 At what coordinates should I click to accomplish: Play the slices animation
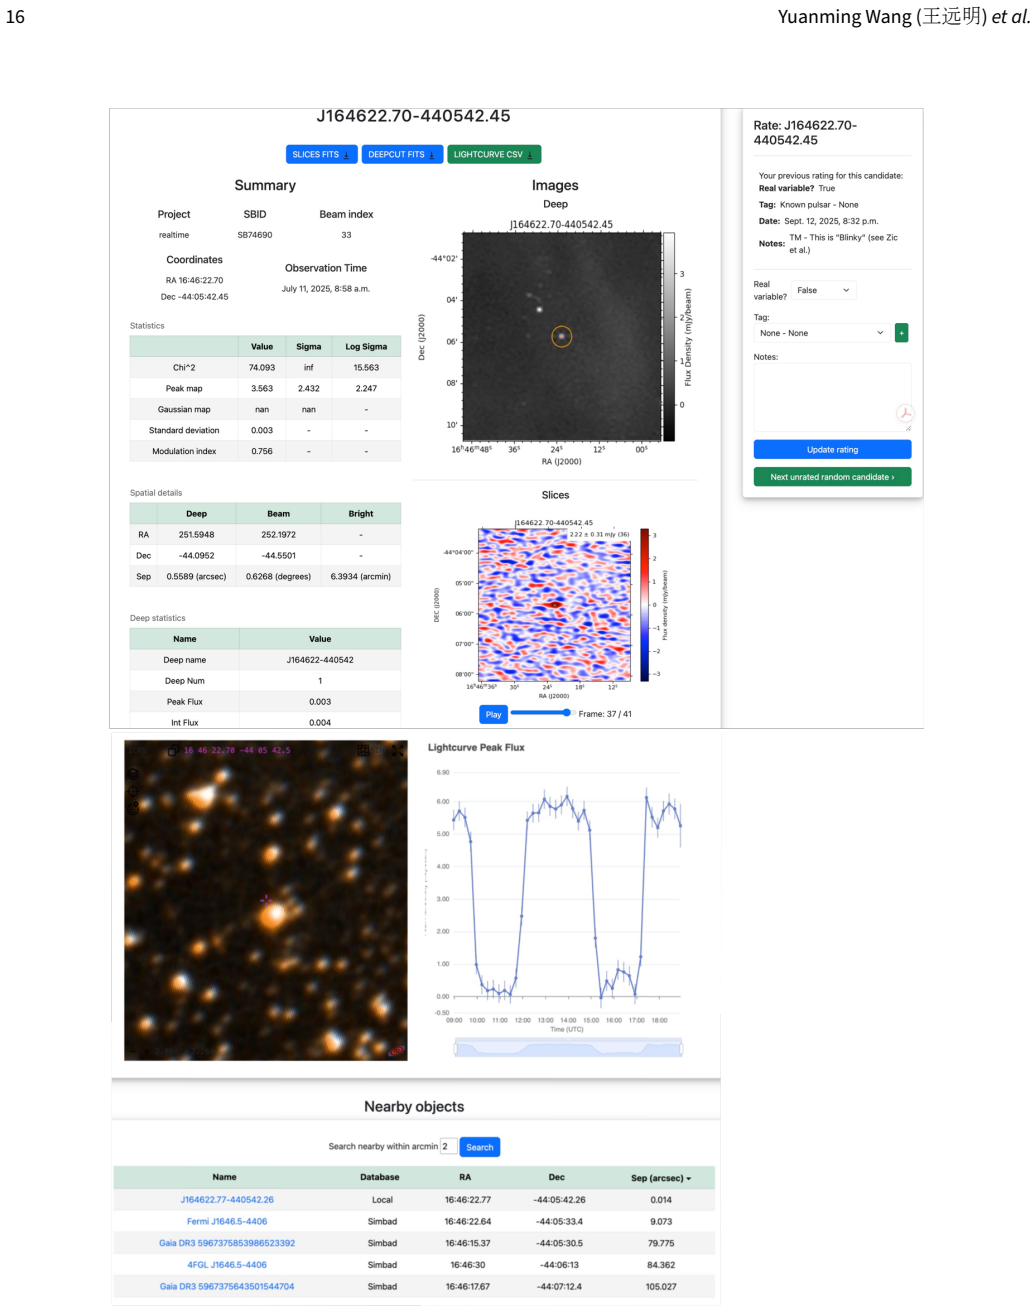click(x=493, y=714)
